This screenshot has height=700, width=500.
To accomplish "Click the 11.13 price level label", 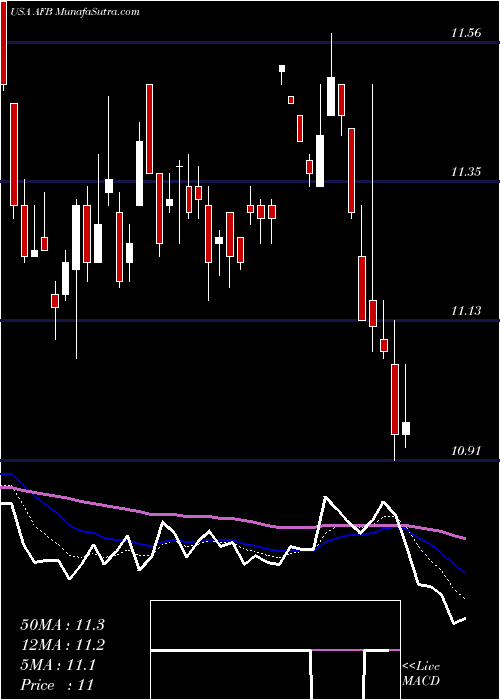I will [466, 311].
